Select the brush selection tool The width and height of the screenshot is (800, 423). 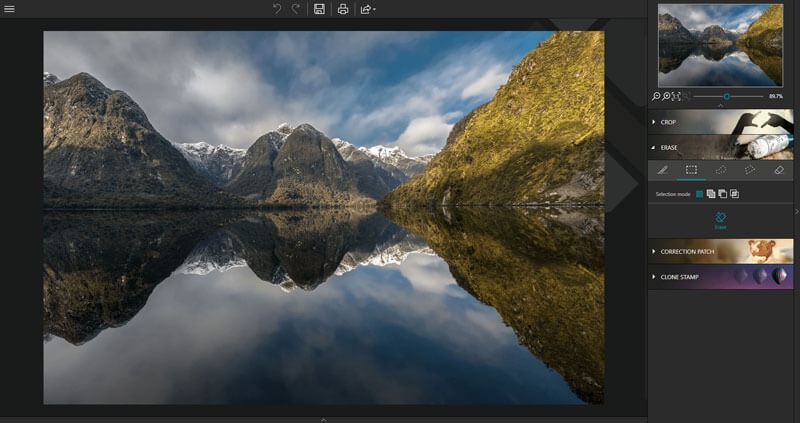[662, 170]
